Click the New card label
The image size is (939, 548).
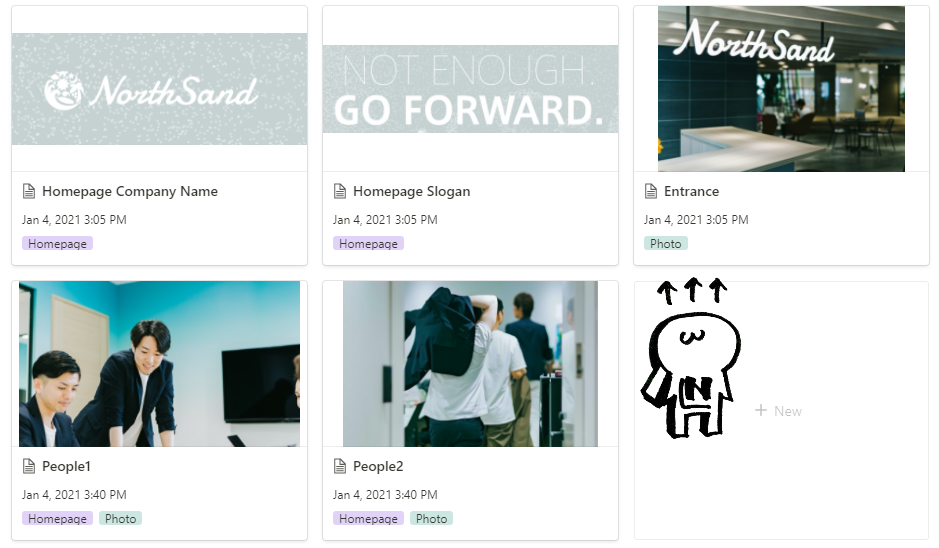787,411
